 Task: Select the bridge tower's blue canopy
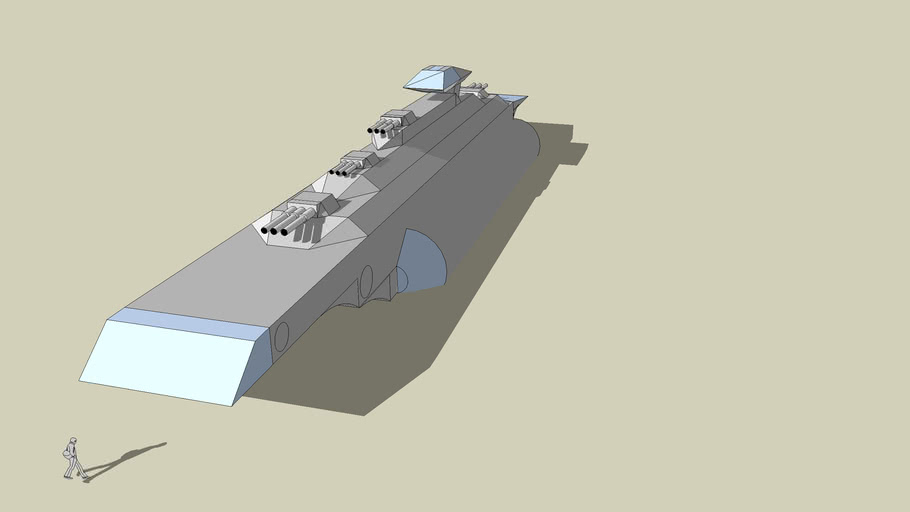click(x=437, y=76)
